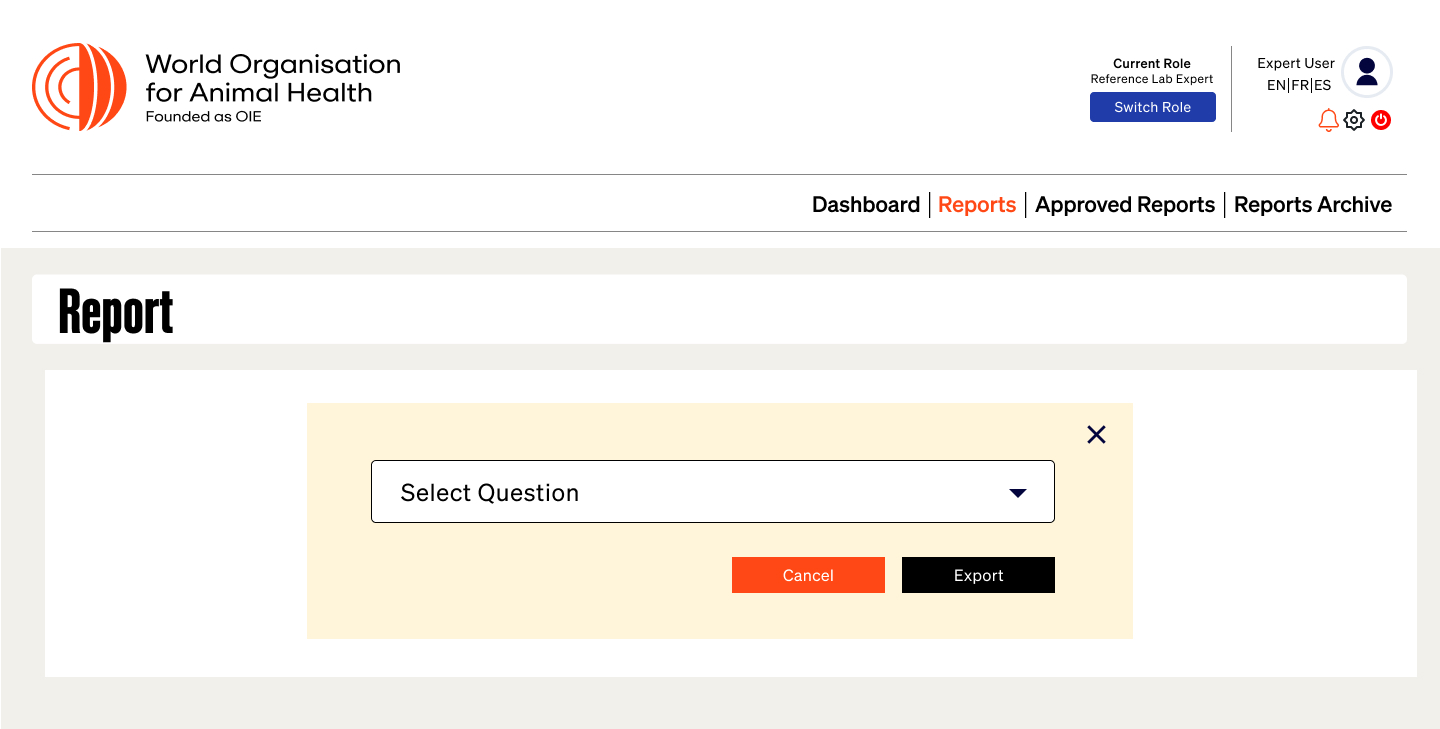Switch language to ES
1440x729 pixels.
[x=1323, y=86]
